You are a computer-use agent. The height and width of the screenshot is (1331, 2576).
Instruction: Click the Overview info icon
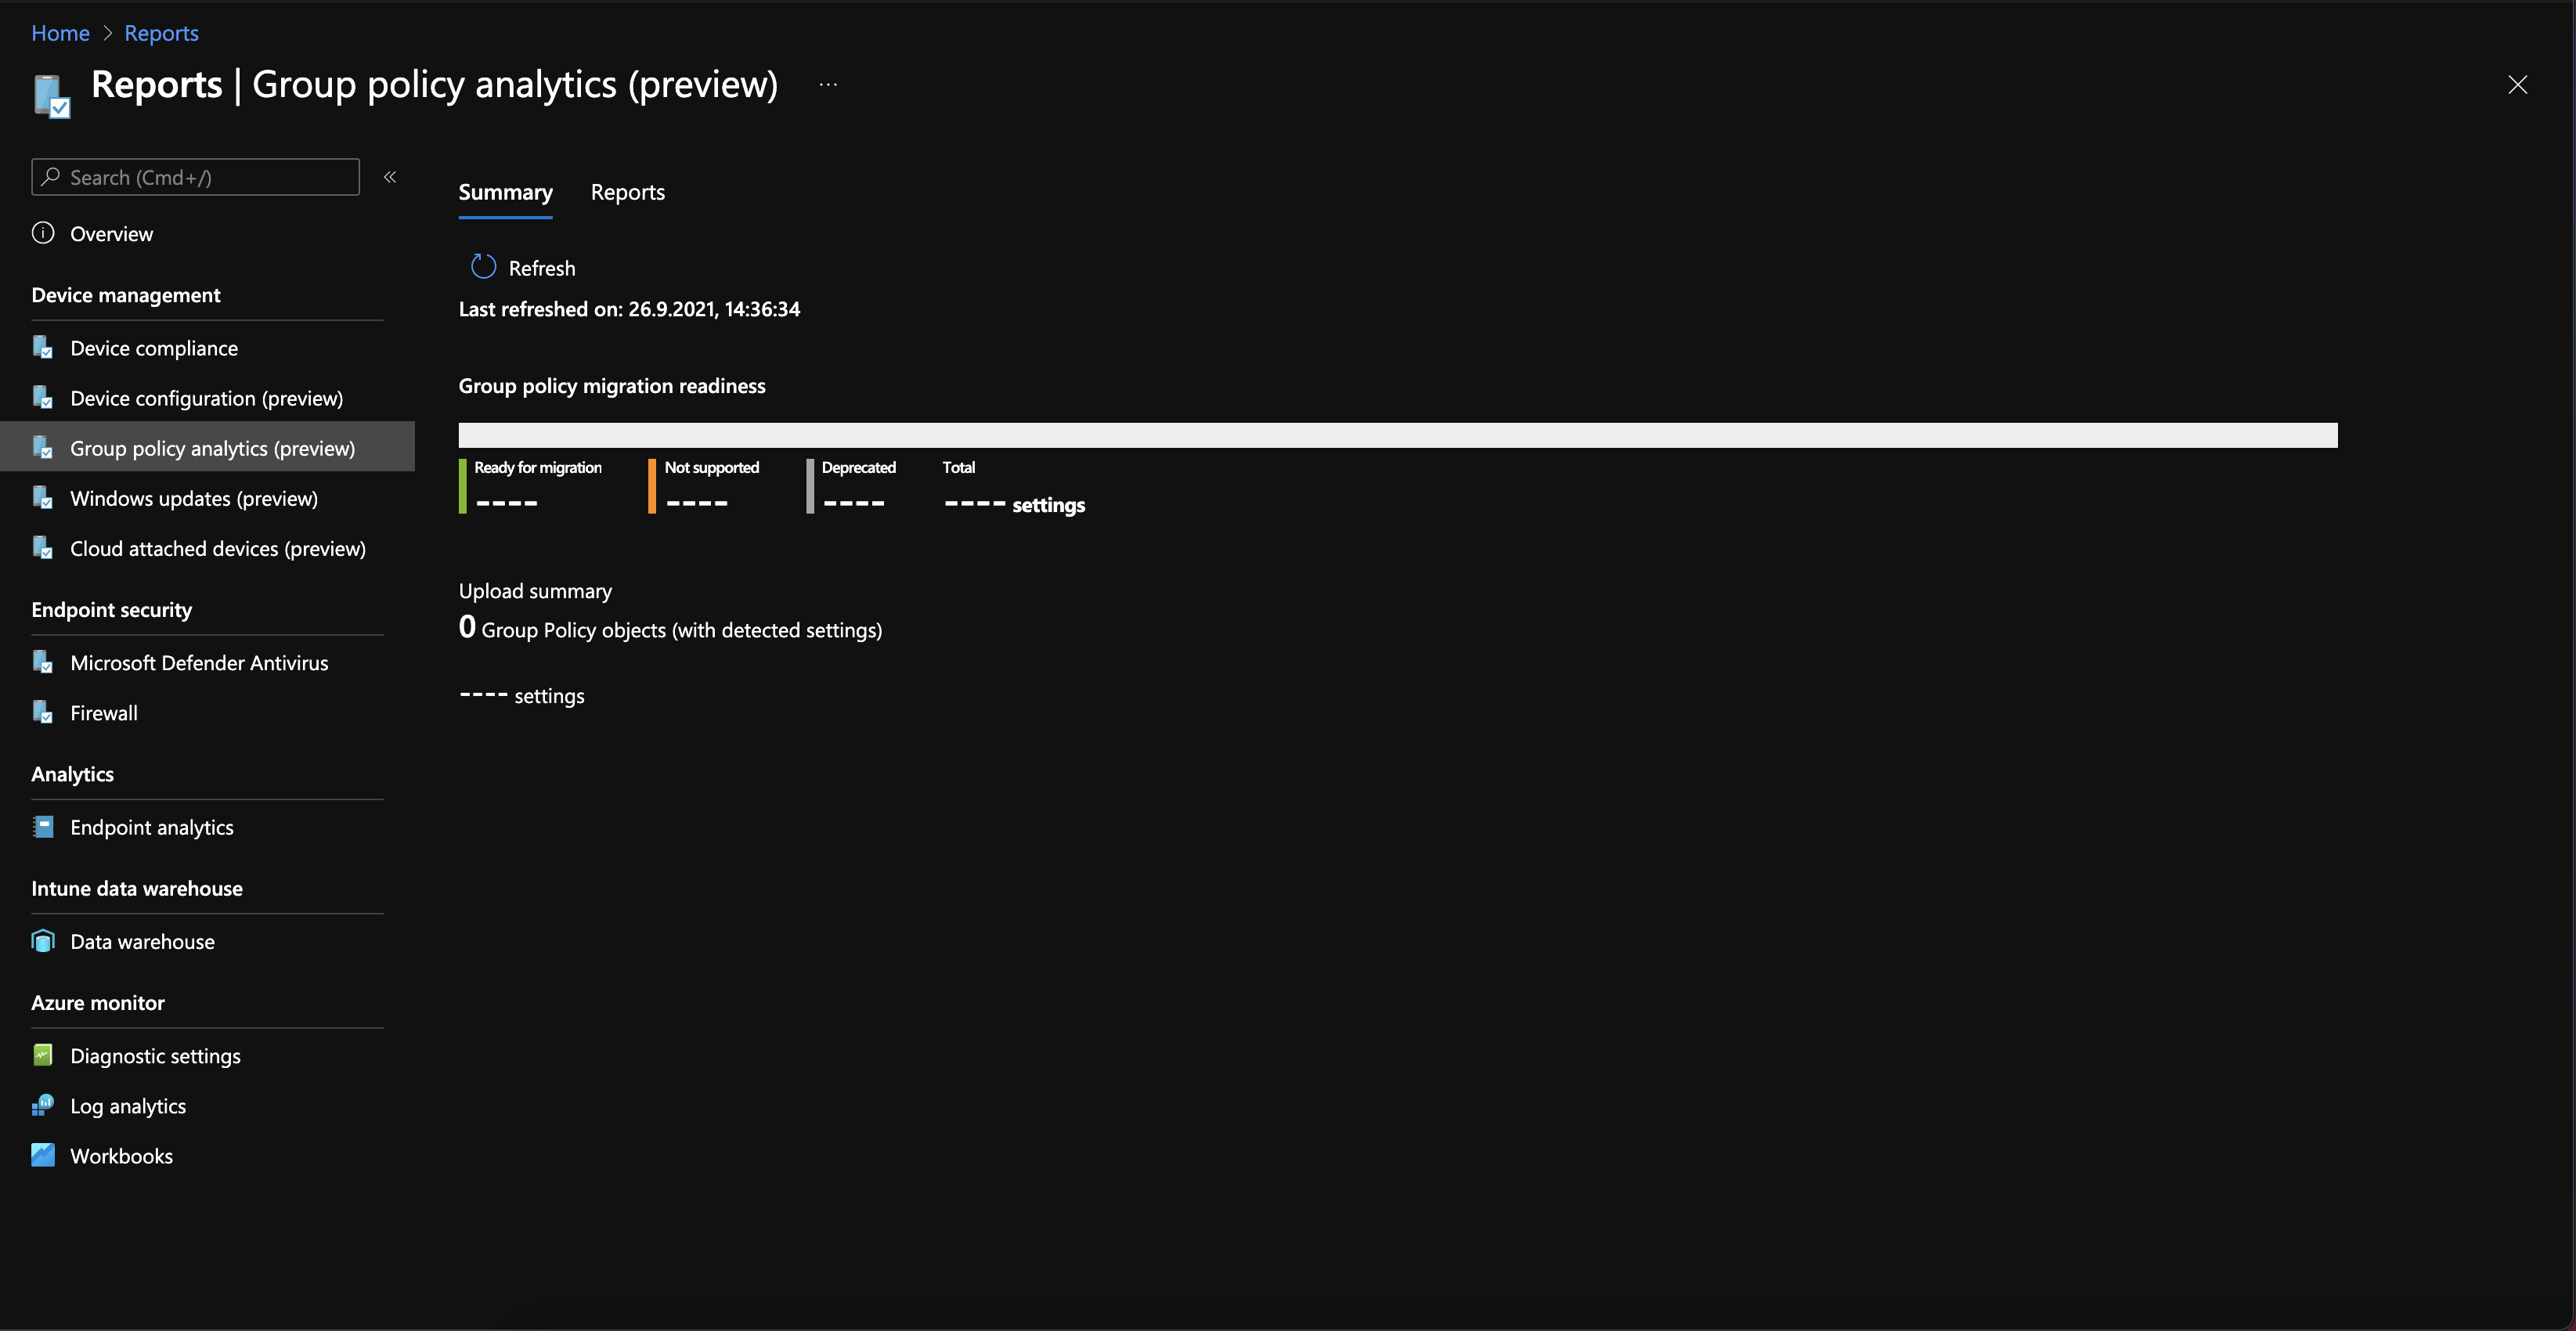point(43,233)
